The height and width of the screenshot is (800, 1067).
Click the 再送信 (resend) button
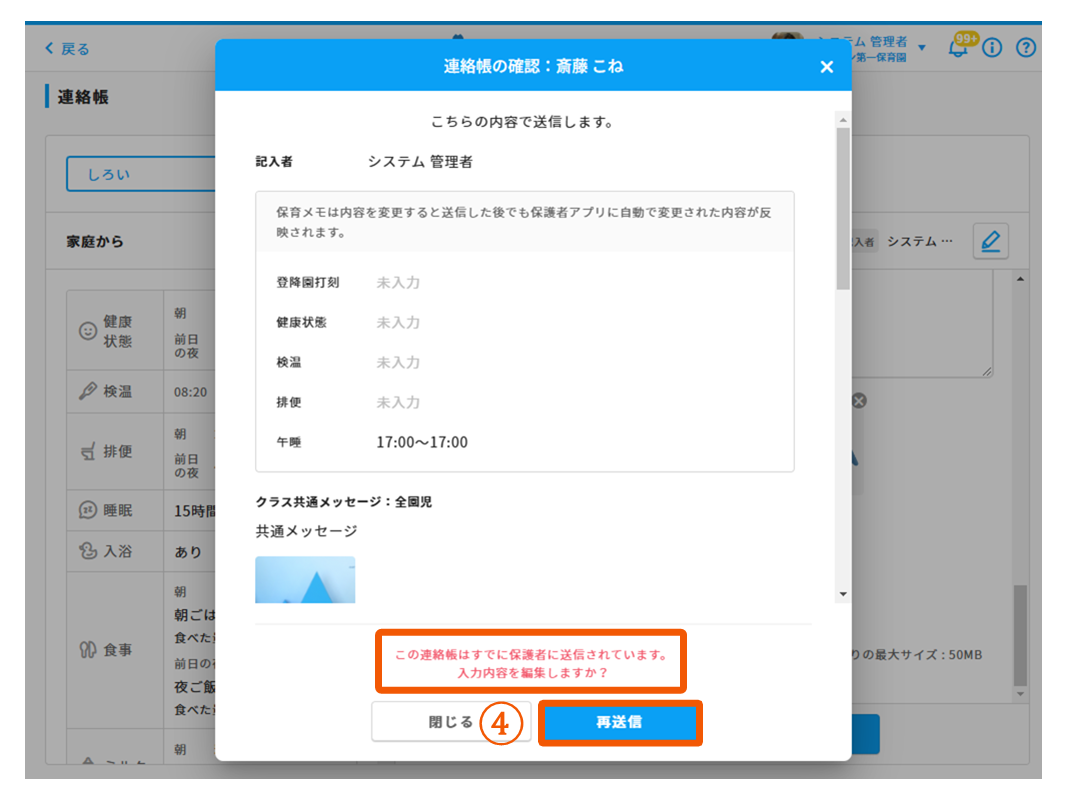[620, 722]
